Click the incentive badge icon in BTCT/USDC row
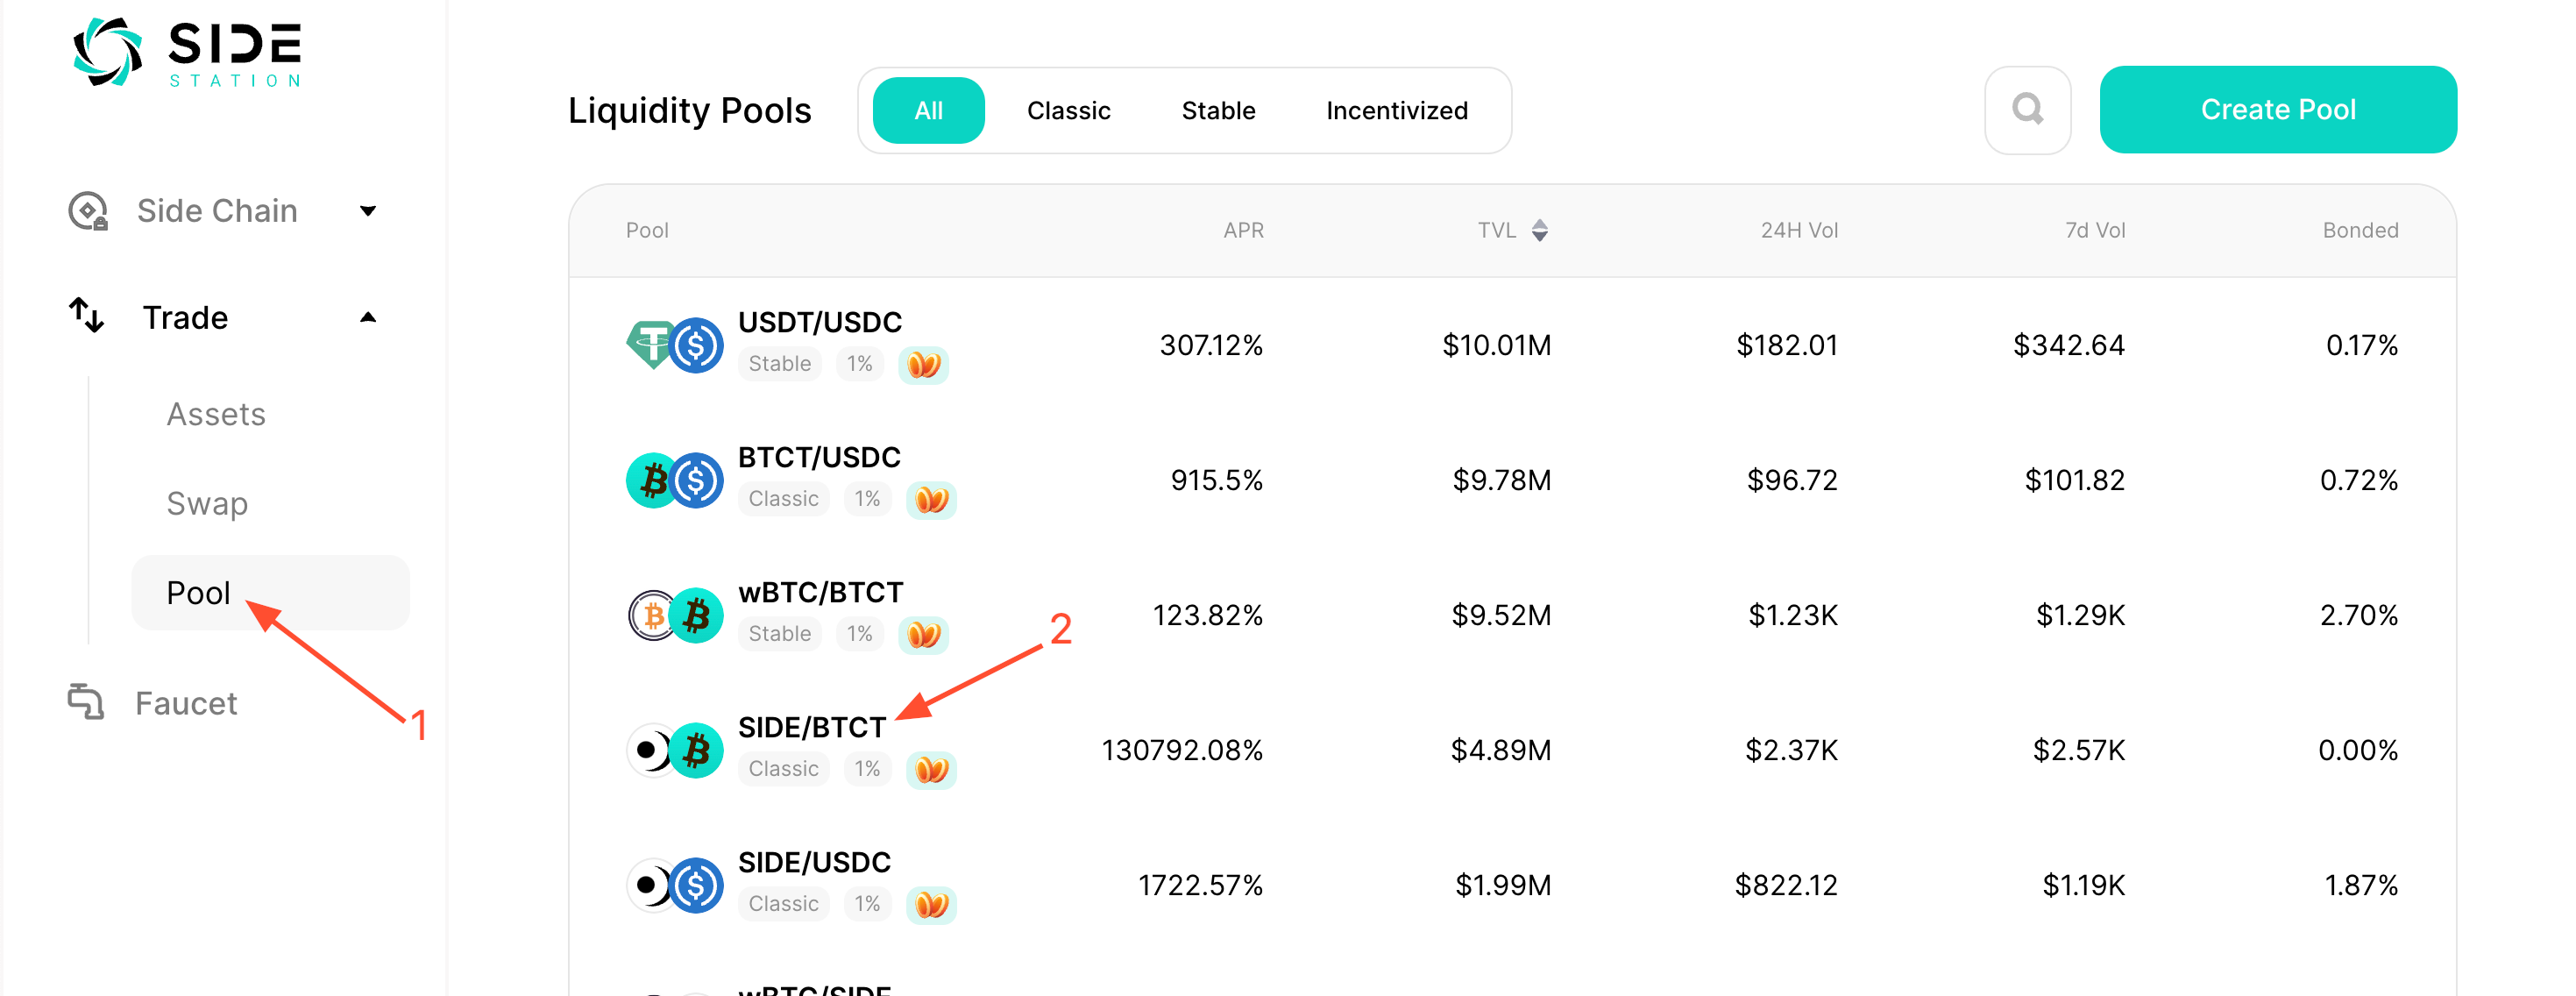 (931, 499)
